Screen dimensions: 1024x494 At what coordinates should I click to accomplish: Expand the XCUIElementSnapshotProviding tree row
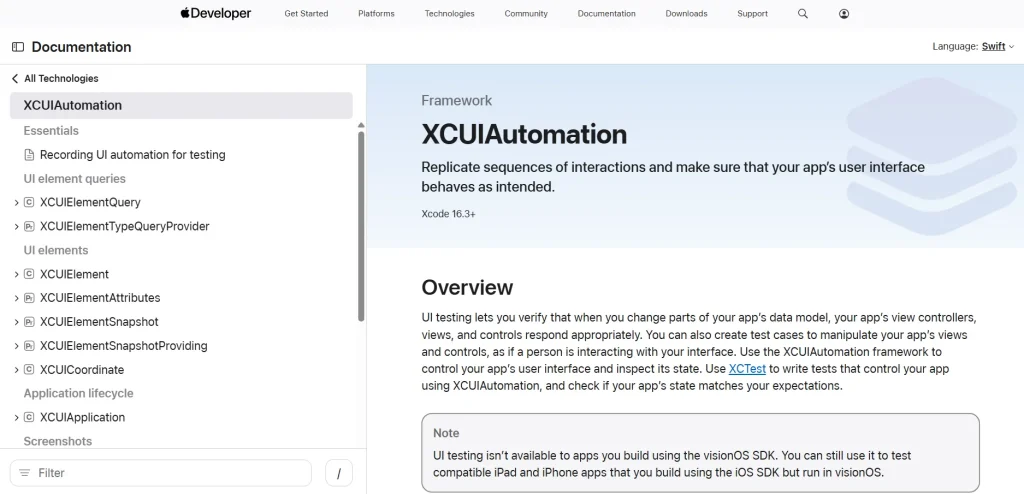[x=16, y=346]
